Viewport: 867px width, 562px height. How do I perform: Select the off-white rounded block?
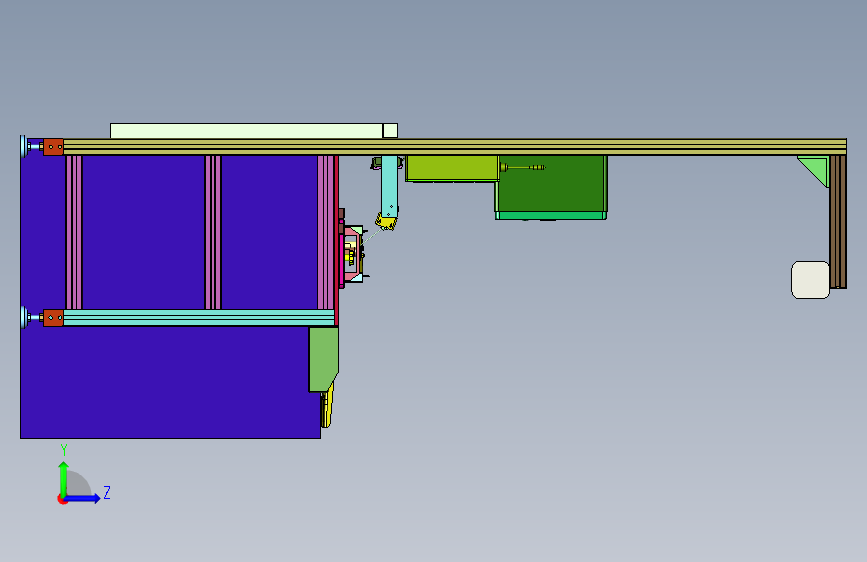(811, 280)
